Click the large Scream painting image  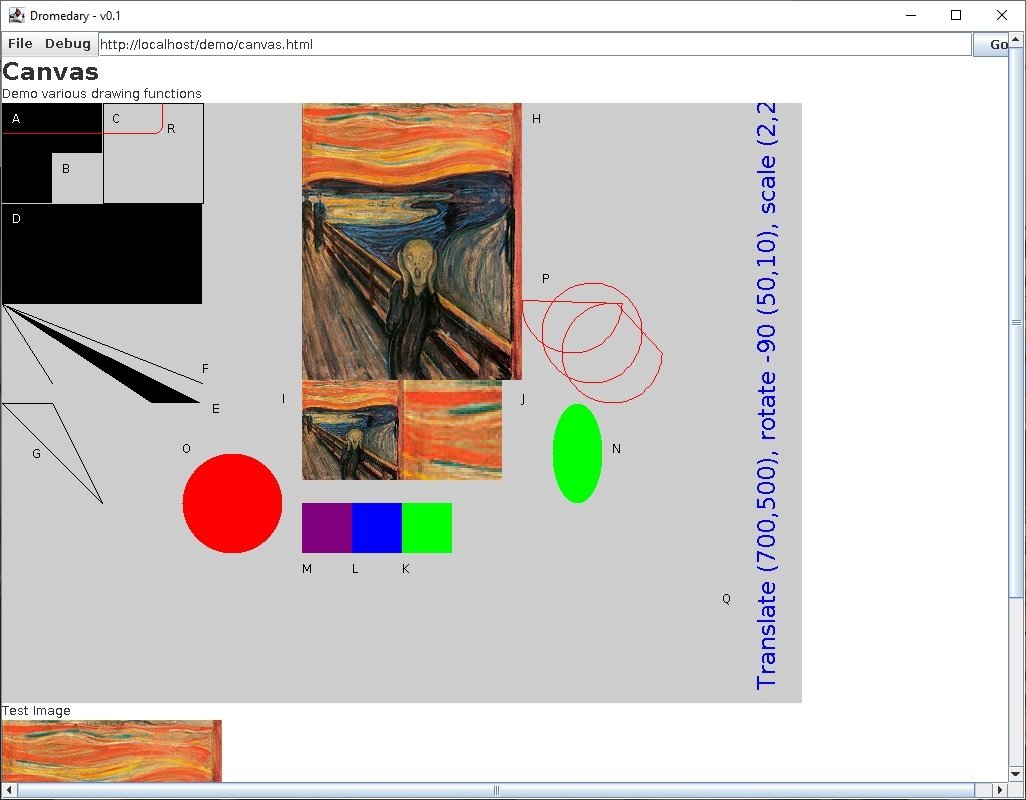(412, 241)
